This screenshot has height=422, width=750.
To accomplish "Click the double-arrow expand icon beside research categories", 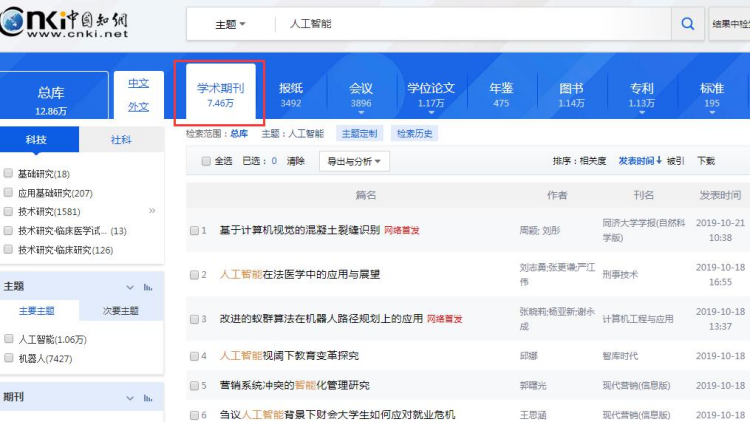I will 152,211.
